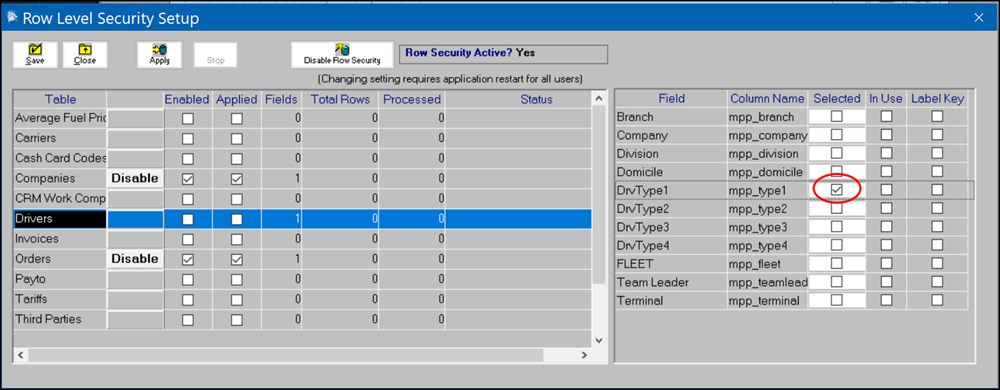Click the Column Name header
Viewport: 1000px width, 390px height.
coord(767,99)
